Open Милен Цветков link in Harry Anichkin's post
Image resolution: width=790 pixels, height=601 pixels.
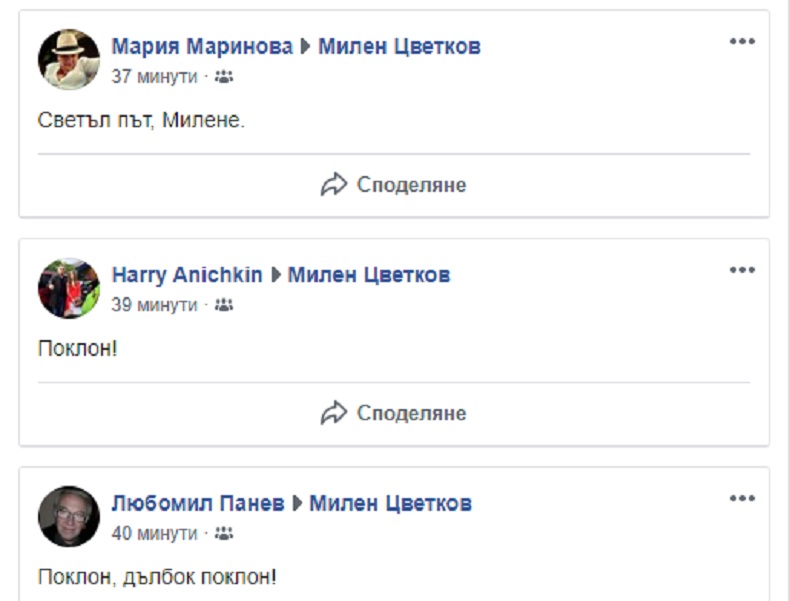(369, 274)
